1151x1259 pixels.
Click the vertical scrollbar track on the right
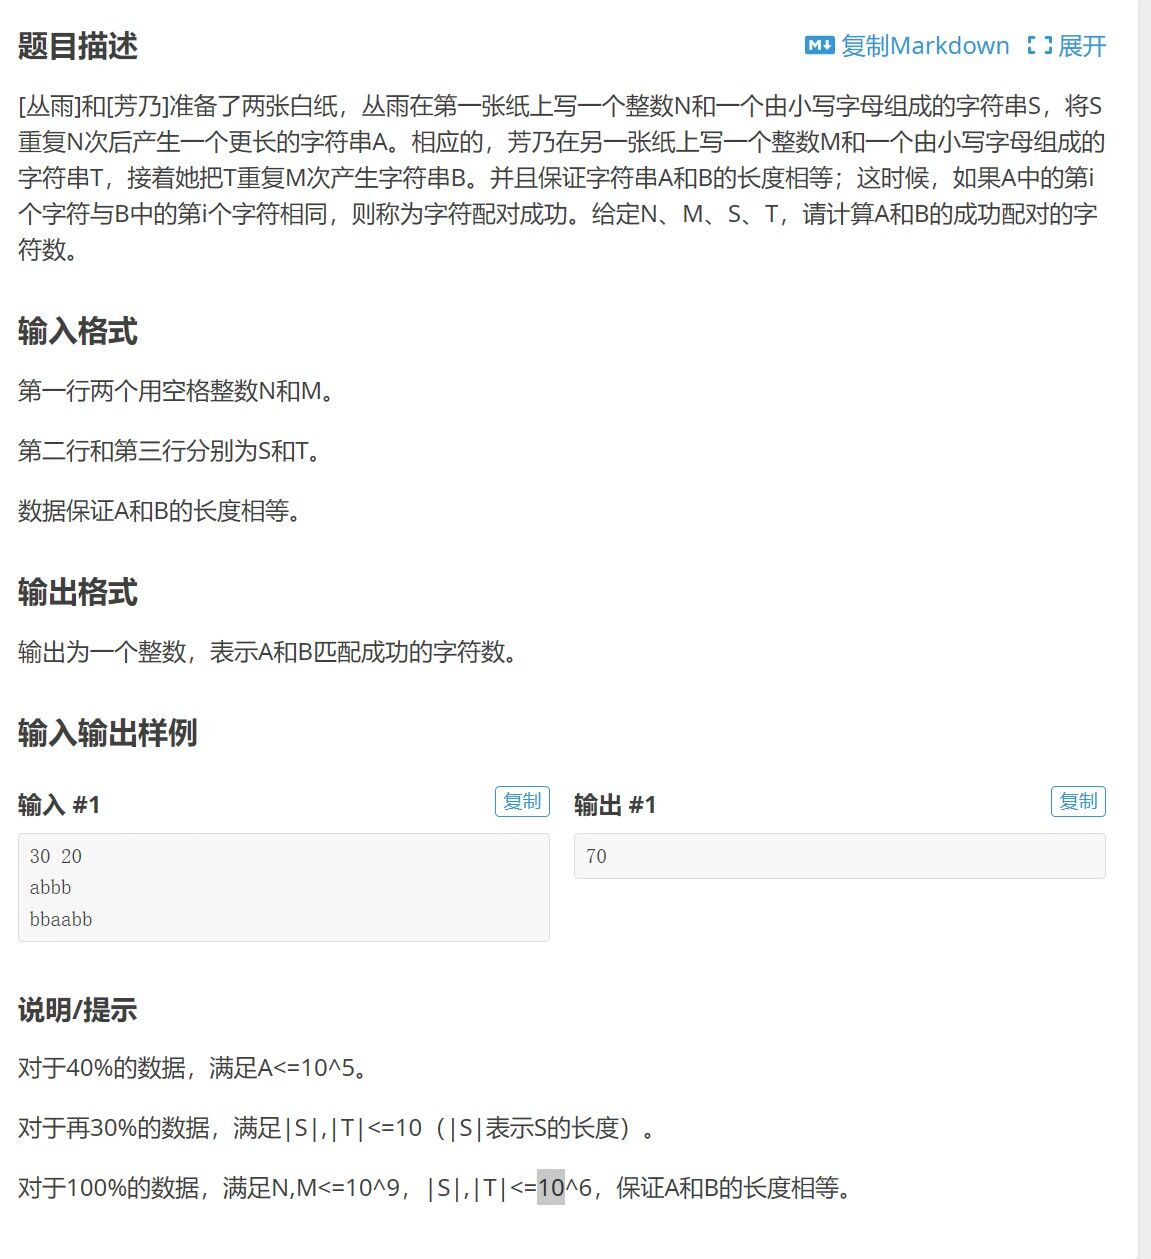(x=1145, y=629)
